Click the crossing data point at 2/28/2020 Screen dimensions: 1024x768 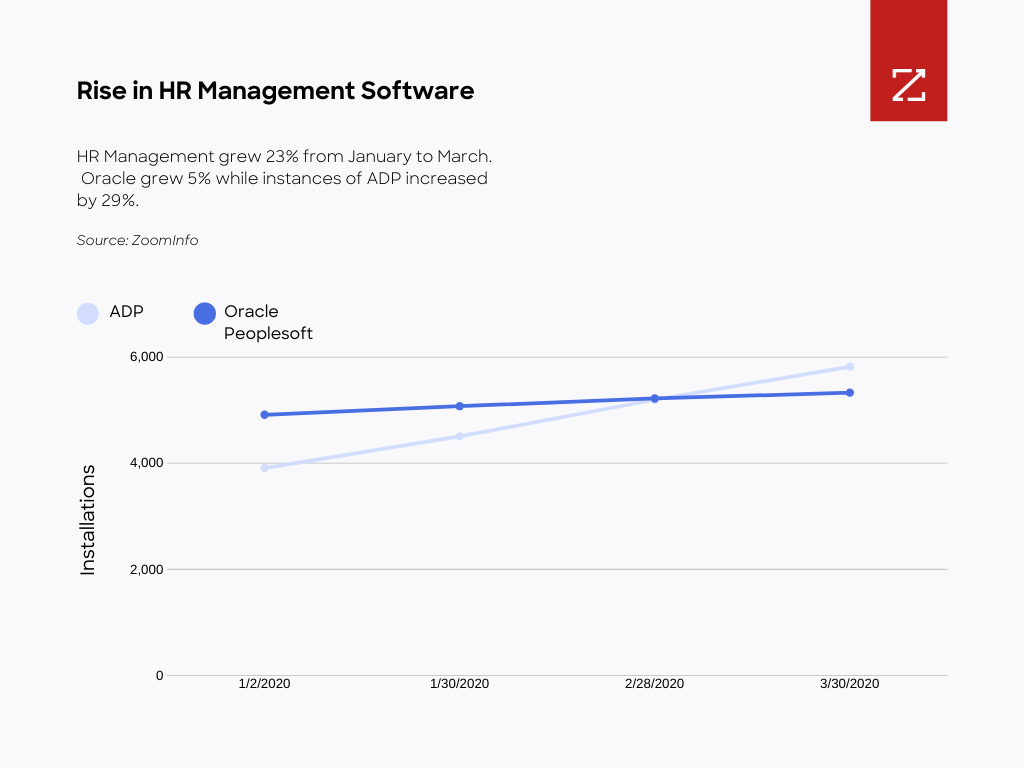pos(654,398)
